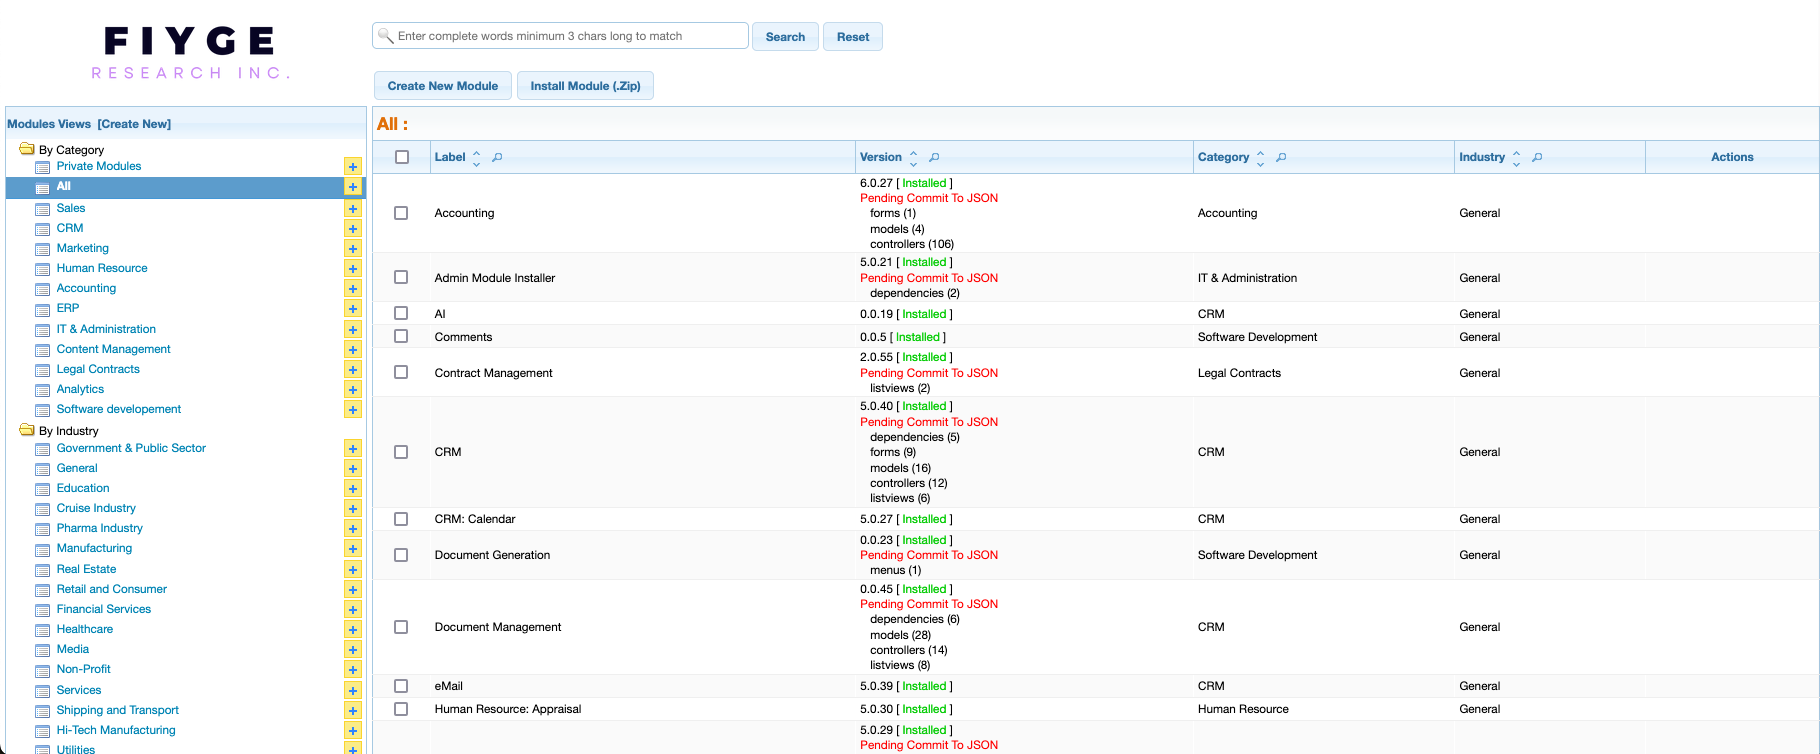1820x754 pixels.
Task: Click the plus icon beside Private Modules
Action: (352, 166)
